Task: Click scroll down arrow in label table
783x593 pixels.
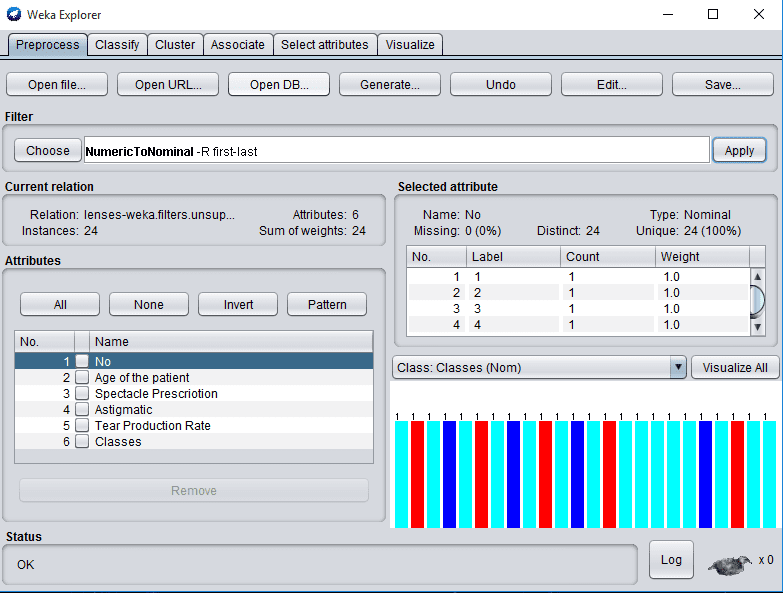Action: 757,327
